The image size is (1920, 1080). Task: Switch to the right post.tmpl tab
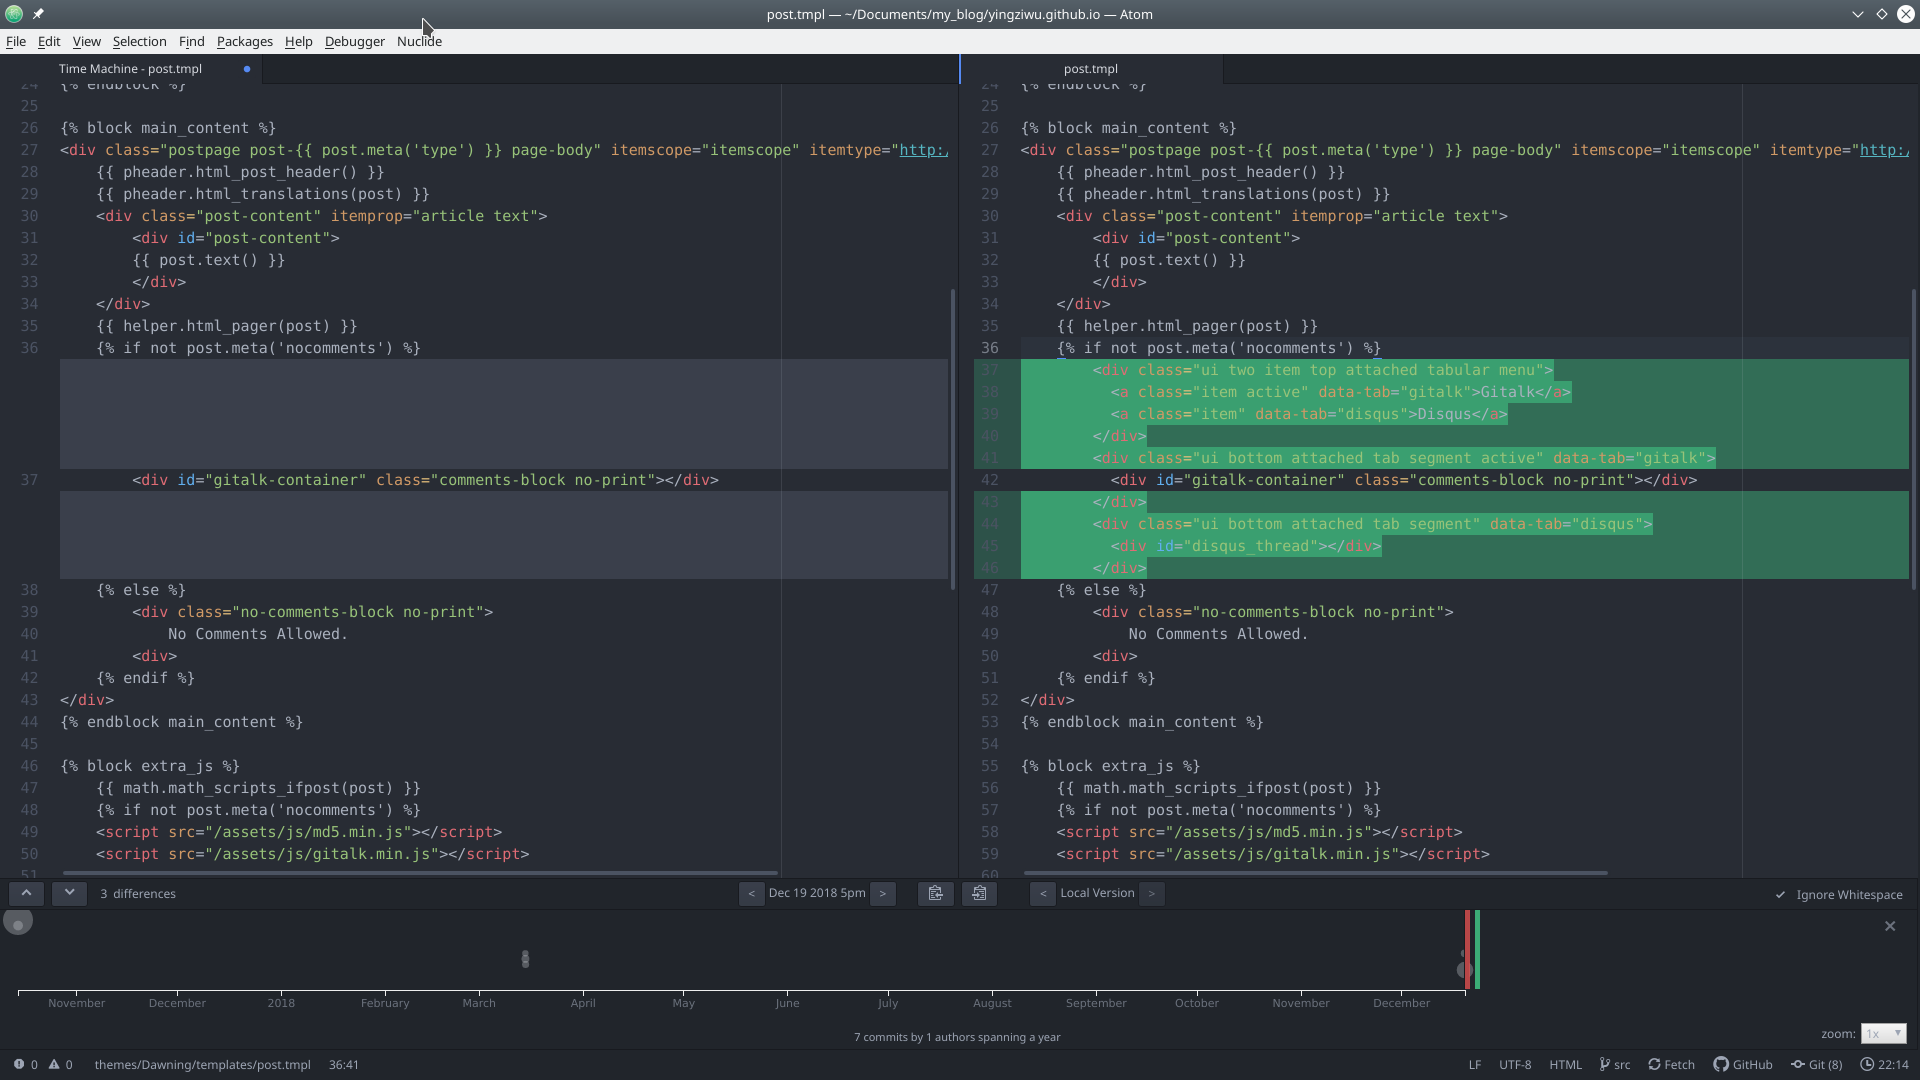[1090, 69]
